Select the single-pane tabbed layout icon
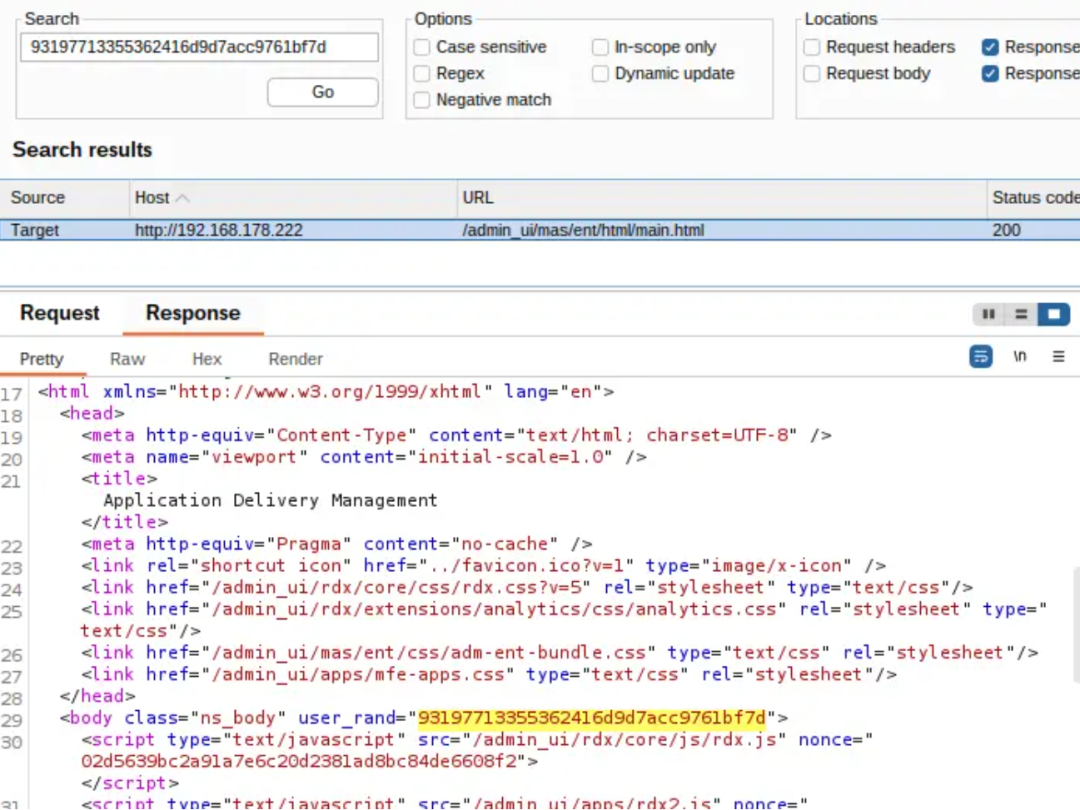Image resolution: width=1080 pixels, height=810 pixels. (x=1053, y=314)
